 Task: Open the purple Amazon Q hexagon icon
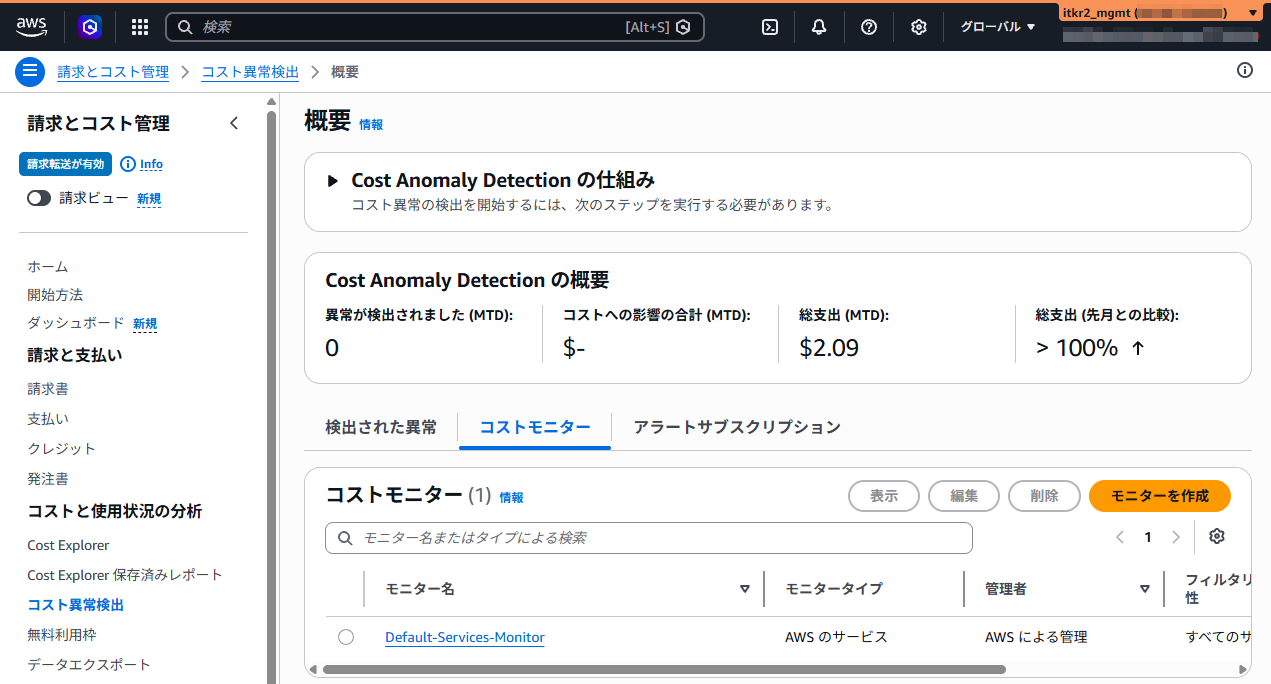(90, 27)
